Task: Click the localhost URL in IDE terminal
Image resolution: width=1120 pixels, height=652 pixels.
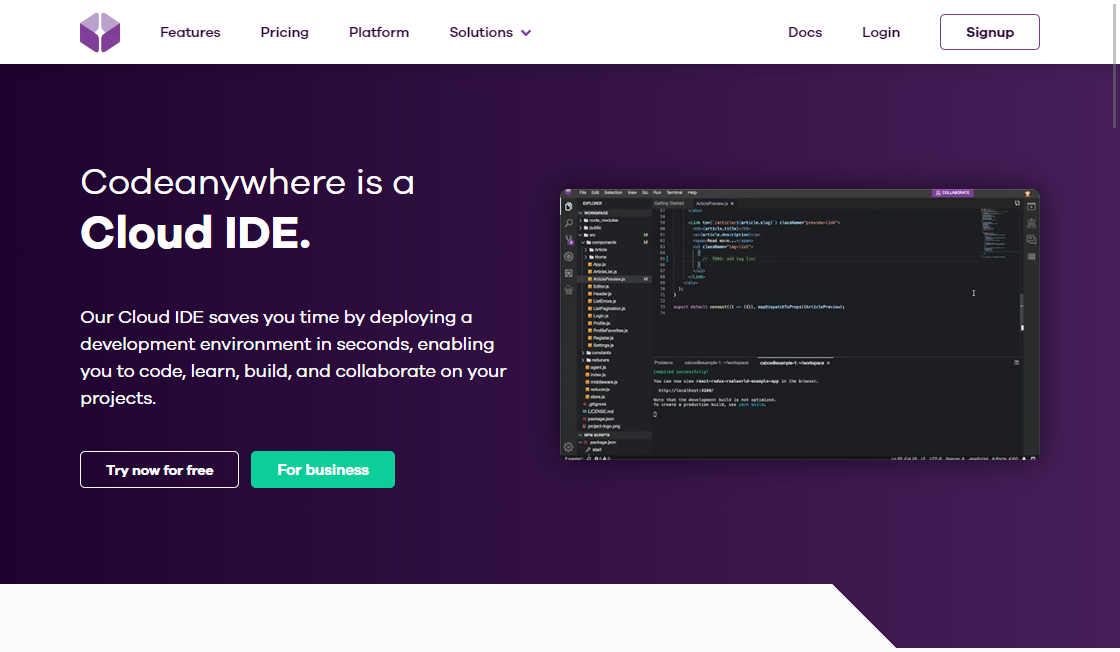Action: click(x=686, y=391)
